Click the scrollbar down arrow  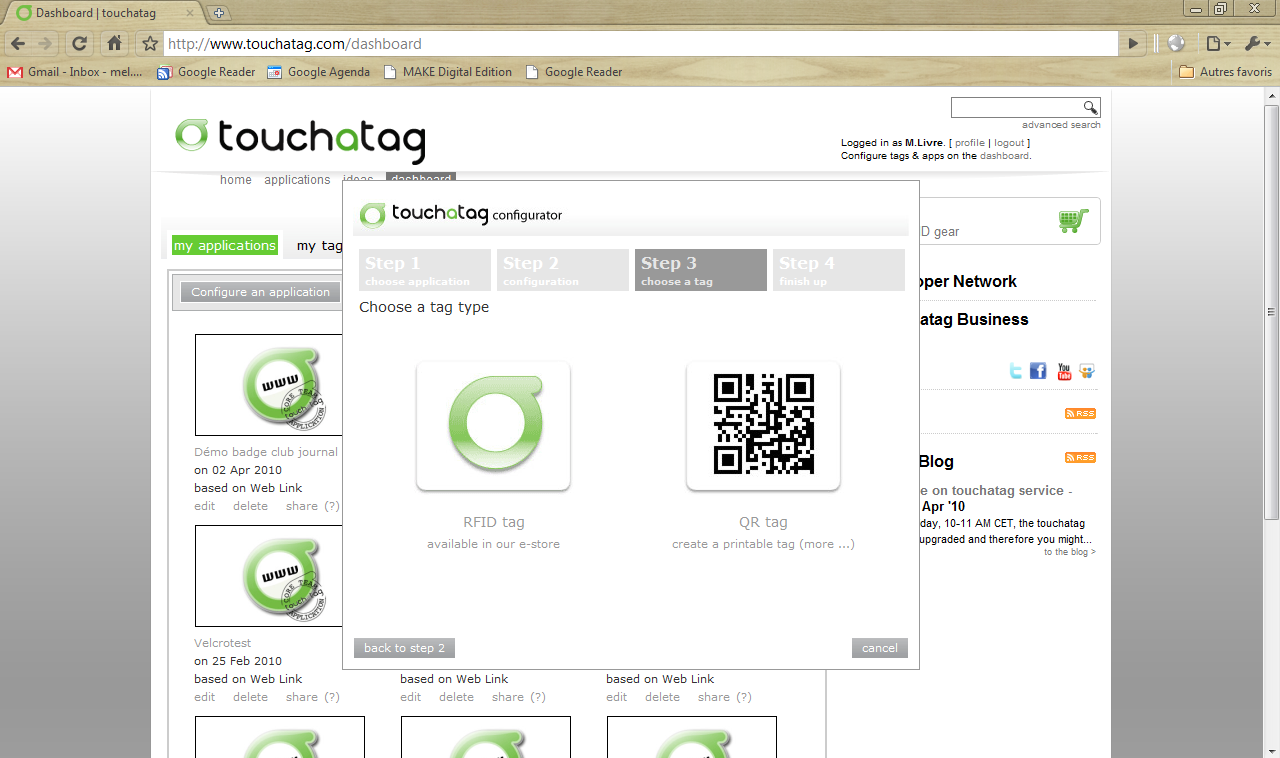[x=1270, y=749]
